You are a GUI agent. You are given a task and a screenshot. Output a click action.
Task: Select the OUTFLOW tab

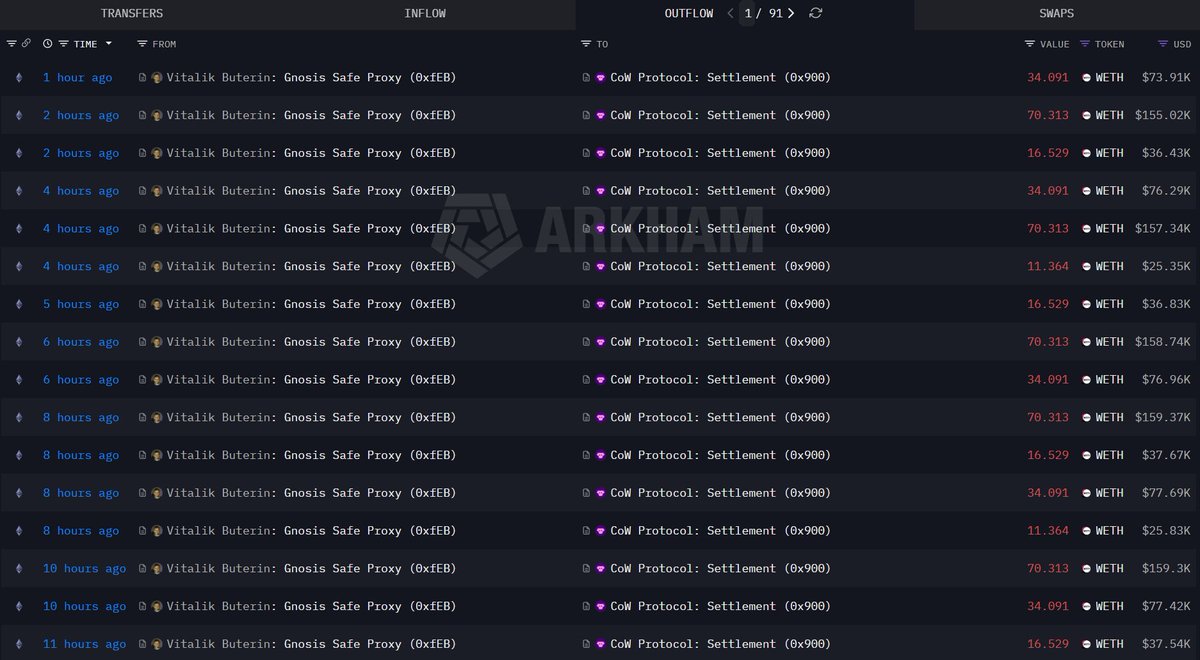[x=689, y=14]
